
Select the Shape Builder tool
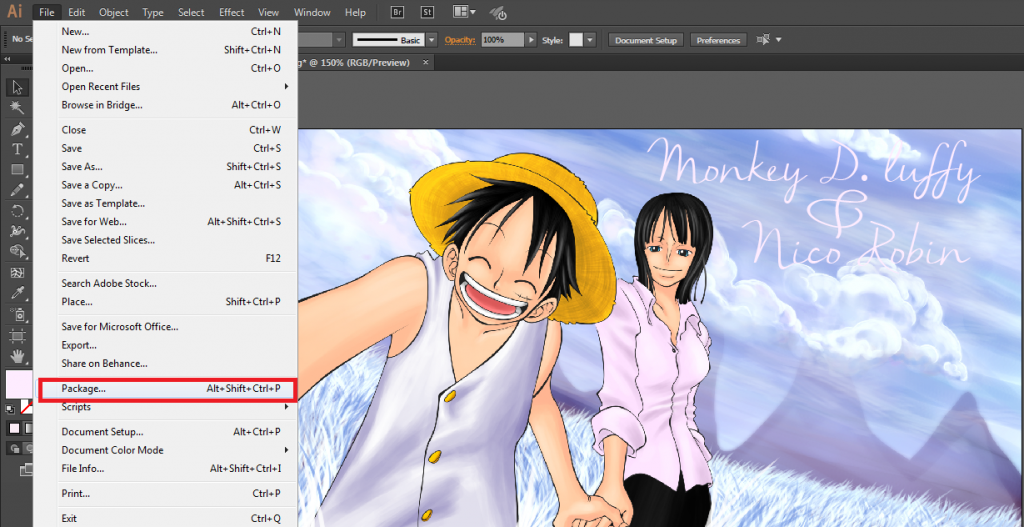17,251
